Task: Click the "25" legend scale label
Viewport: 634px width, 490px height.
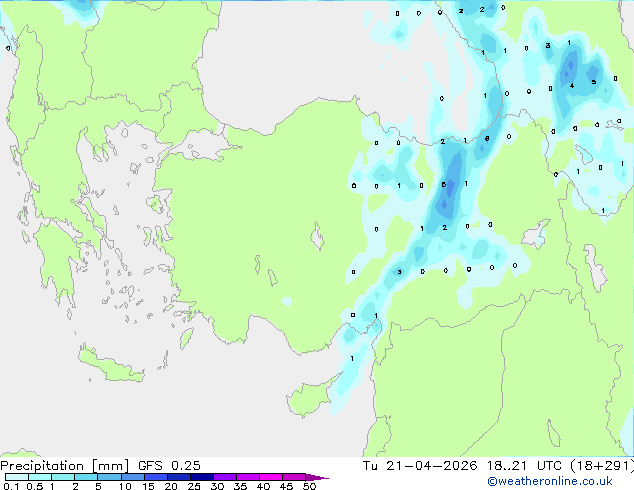Action: 194,486
